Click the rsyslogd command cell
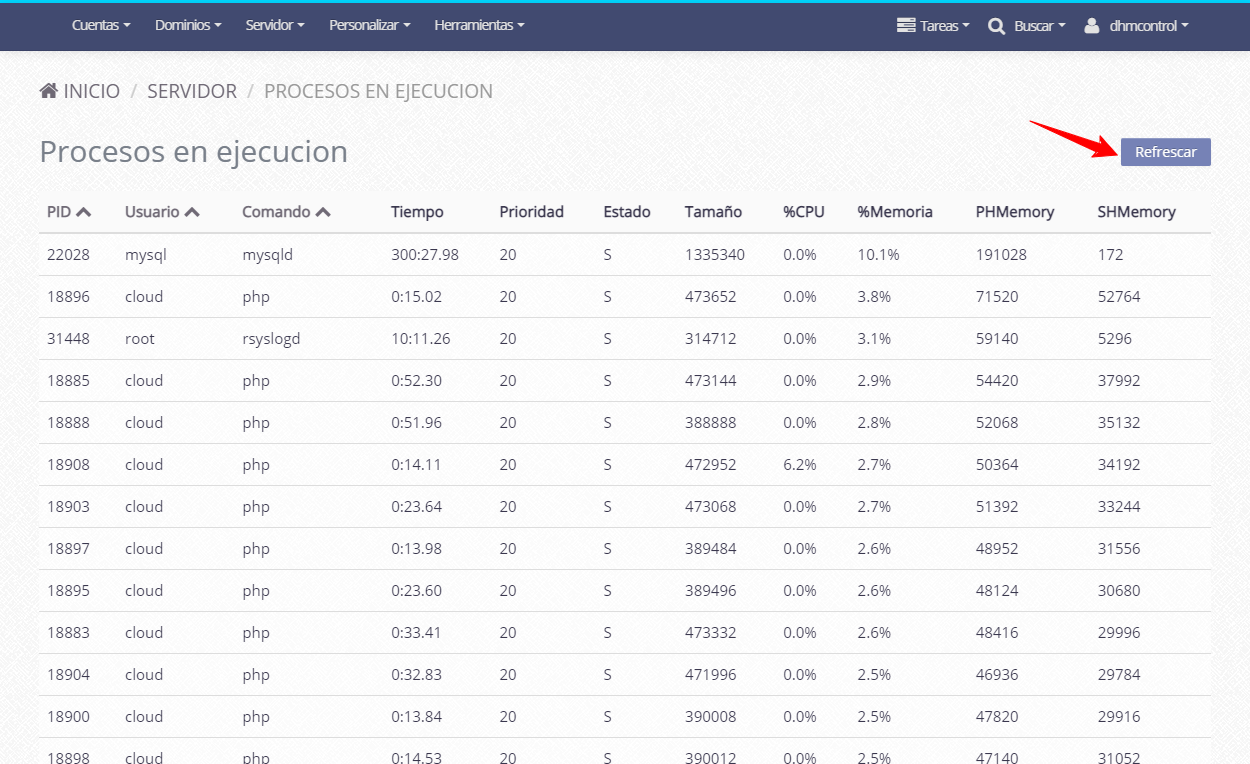 click(271, 339)
